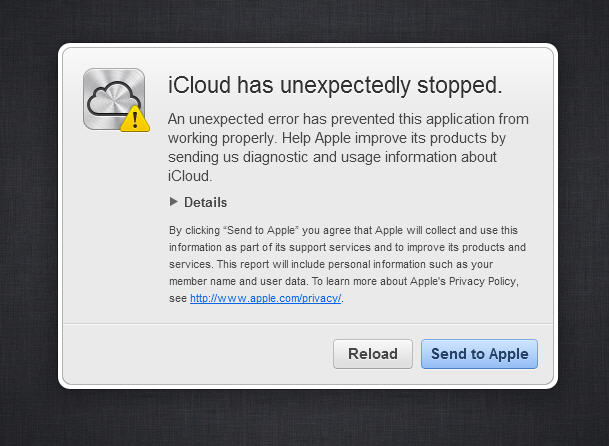This screenshot has height=446, width=609.
Task: Click the Details label text
Action: pos(205,202)
